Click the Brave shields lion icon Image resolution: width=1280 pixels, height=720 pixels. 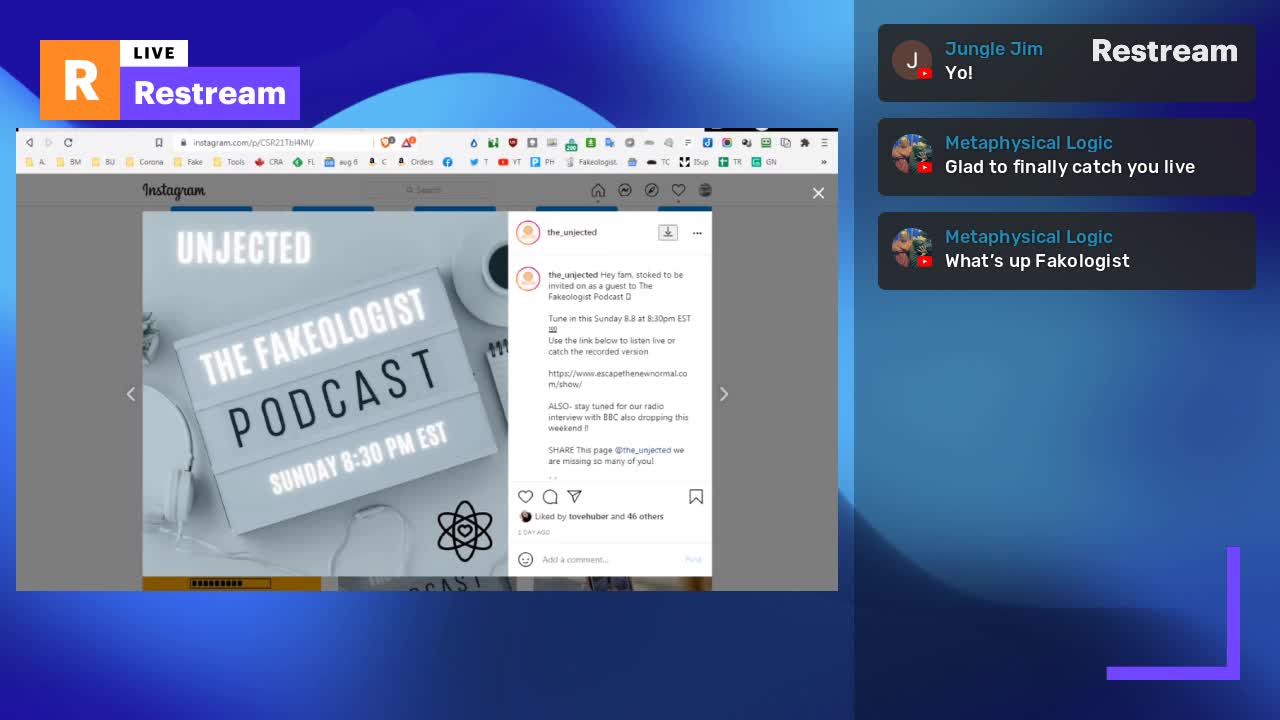pos(388,142)
